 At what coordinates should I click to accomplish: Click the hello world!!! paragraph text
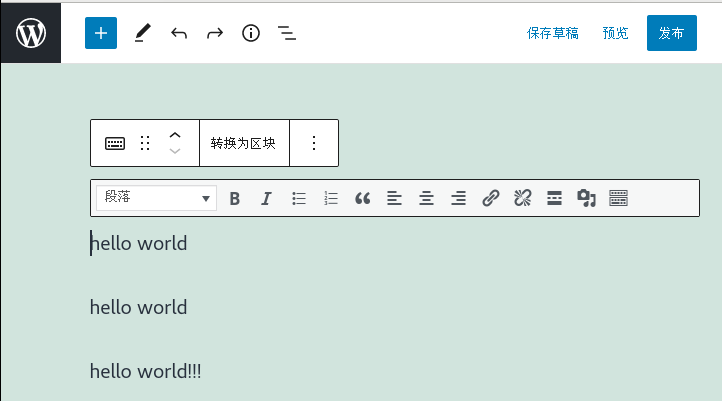click(x=146, y=371)
